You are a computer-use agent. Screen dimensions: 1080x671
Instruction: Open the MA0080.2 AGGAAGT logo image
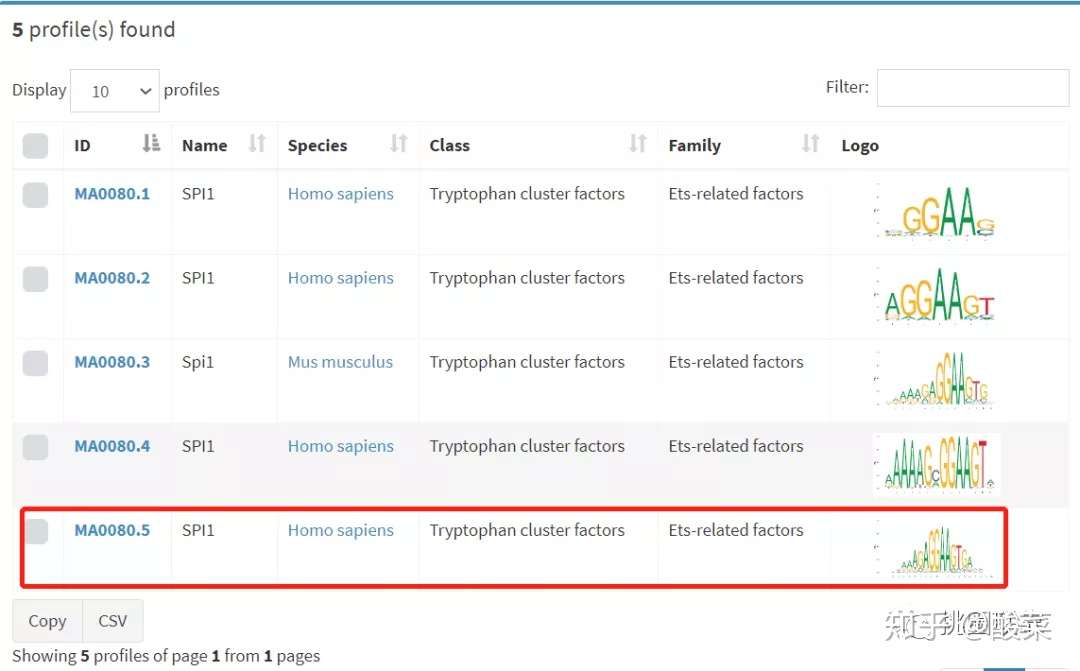(x=935, y=296)
